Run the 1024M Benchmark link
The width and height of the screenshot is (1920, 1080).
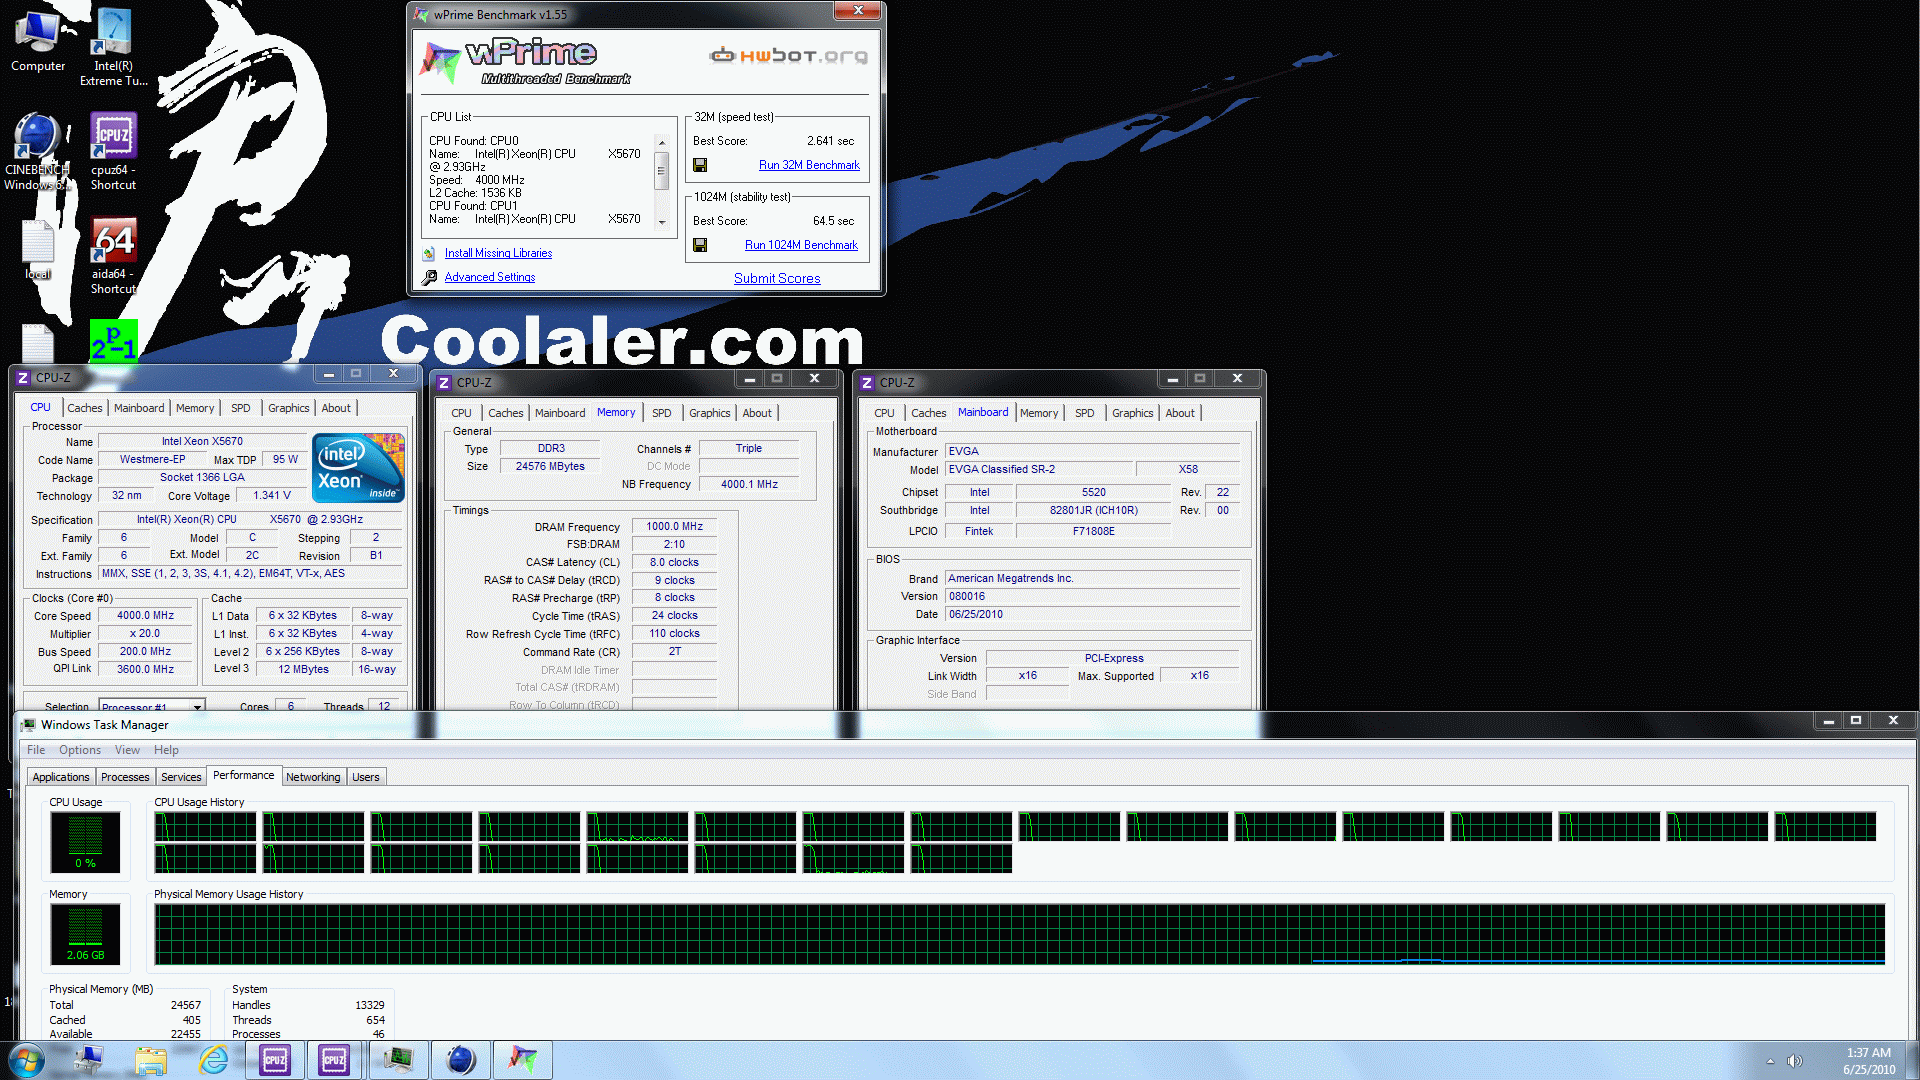(x=801, y=246)
